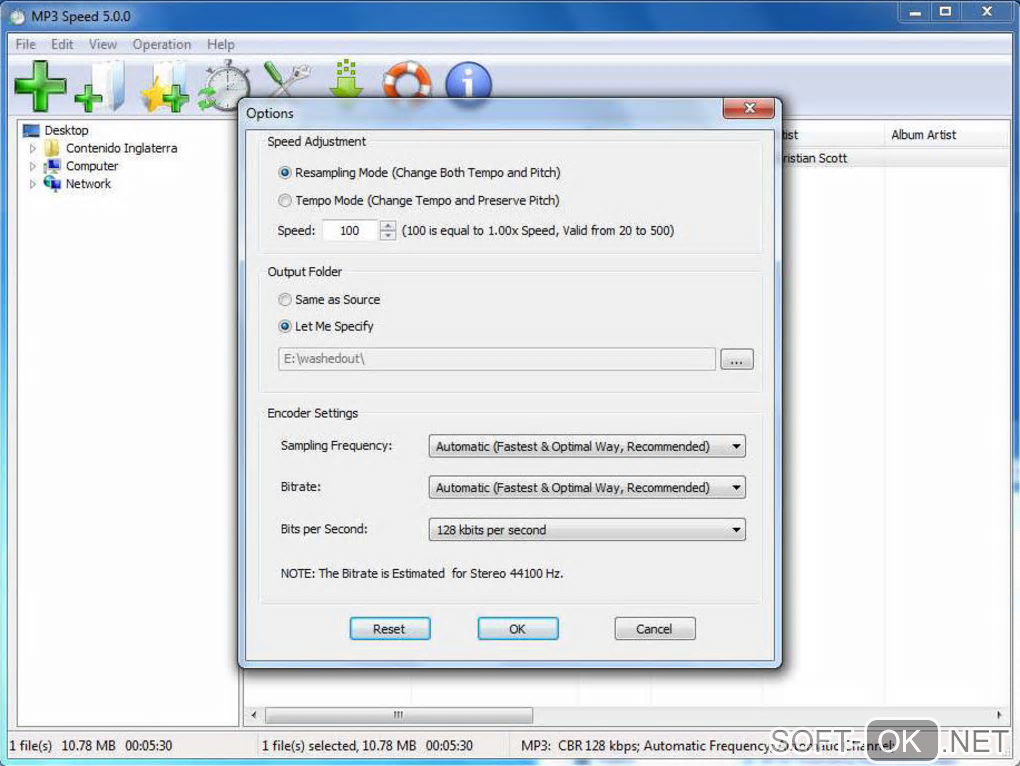Select Contenido Inglaterra tree label

(x=122, y=148)
